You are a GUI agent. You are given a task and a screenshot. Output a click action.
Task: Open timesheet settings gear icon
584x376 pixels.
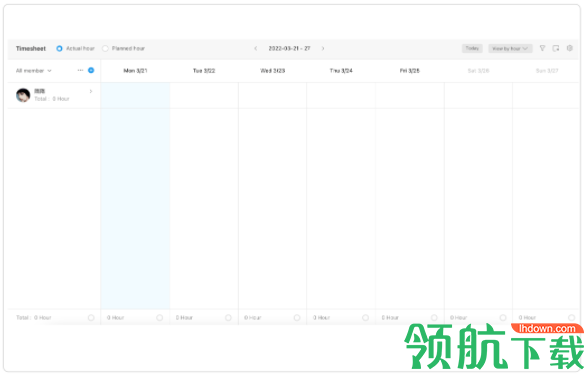coord(569,48)
